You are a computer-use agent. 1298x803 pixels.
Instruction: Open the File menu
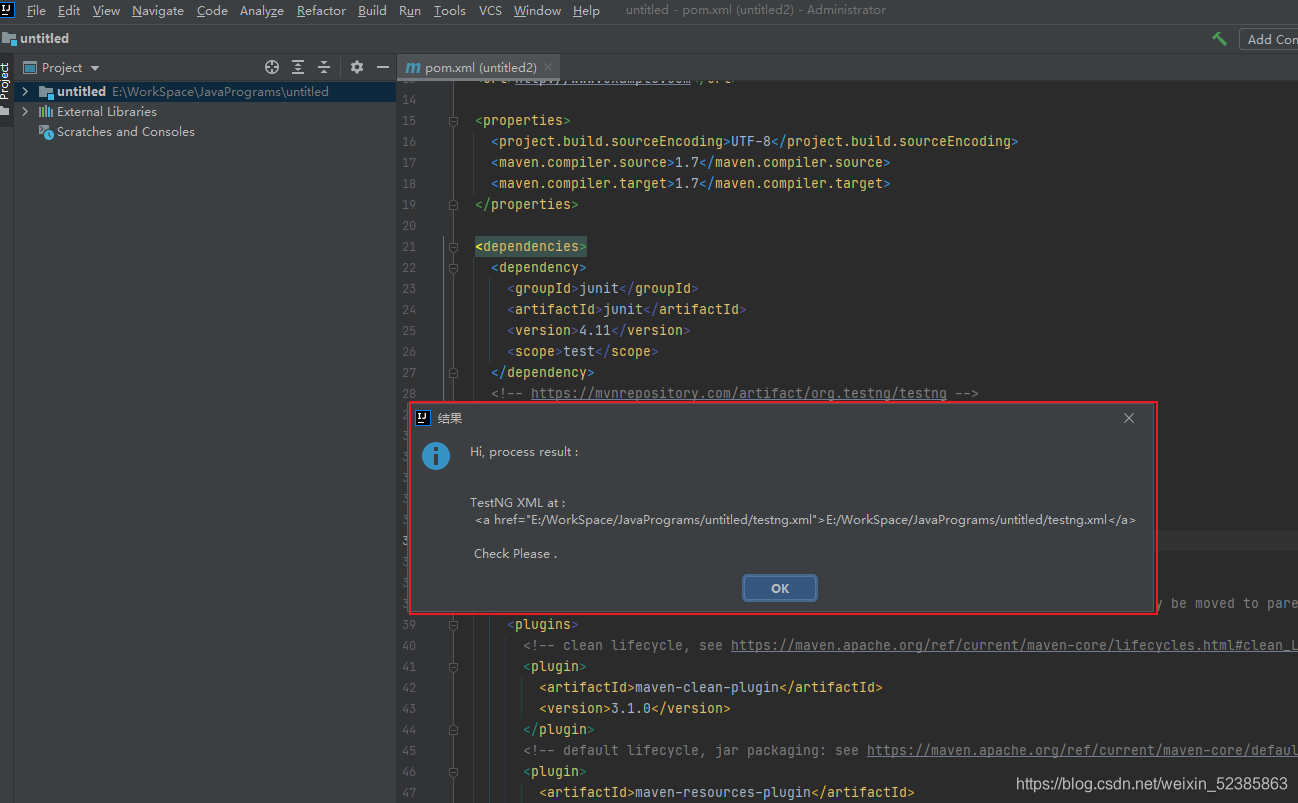coord(36,10)
